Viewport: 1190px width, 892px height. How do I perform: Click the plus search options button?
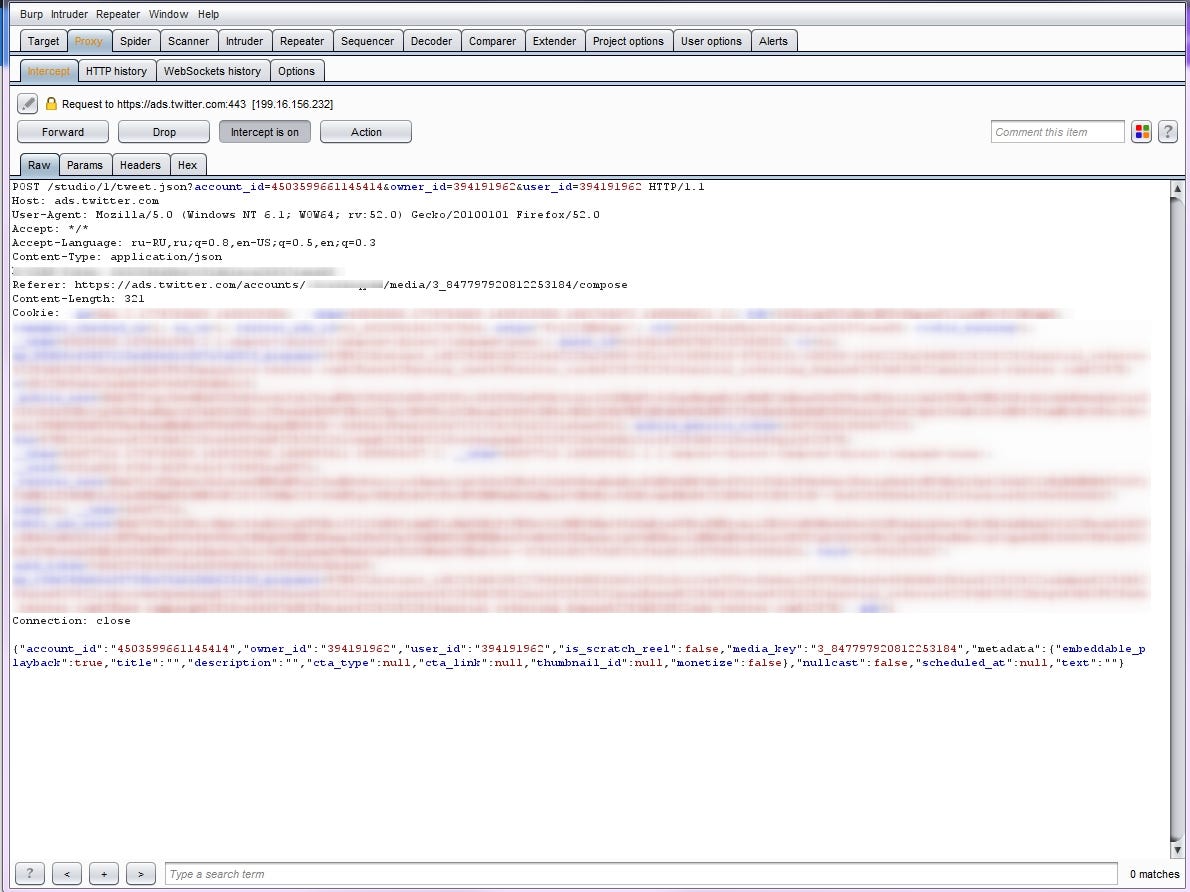click(104, 874)
